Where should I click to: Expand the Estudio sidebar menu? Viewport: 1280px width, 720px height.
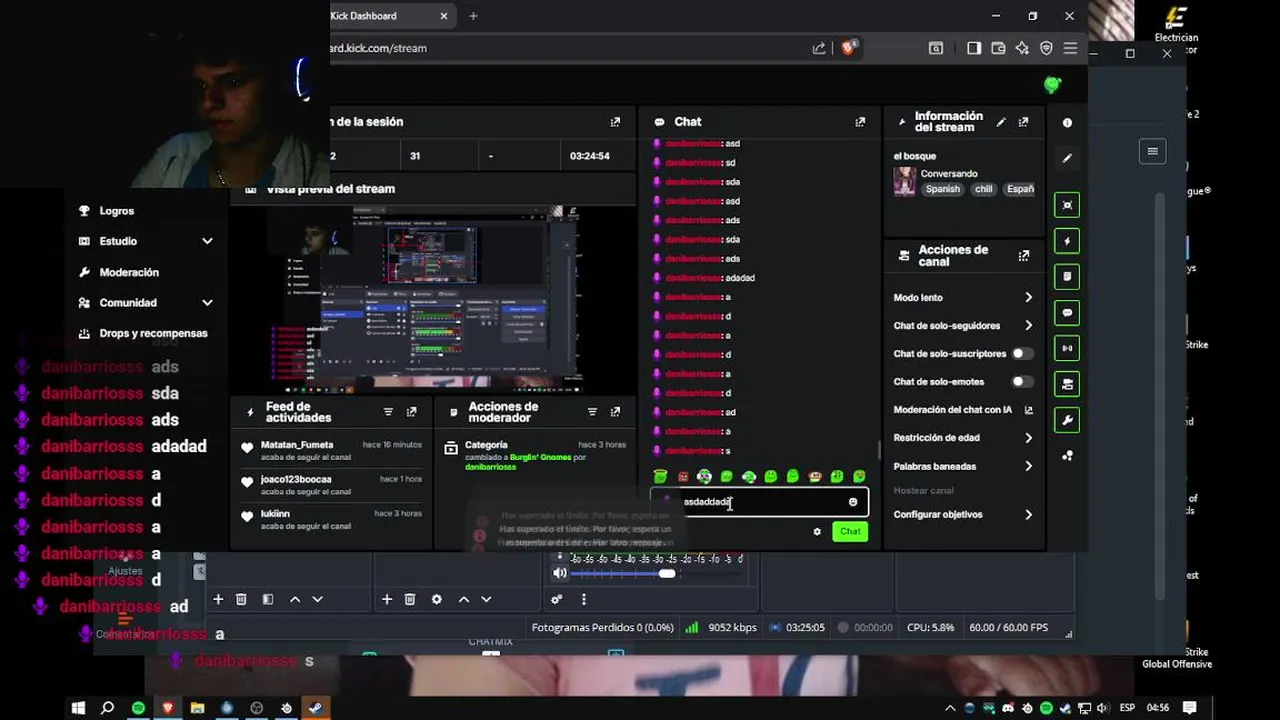207,241
